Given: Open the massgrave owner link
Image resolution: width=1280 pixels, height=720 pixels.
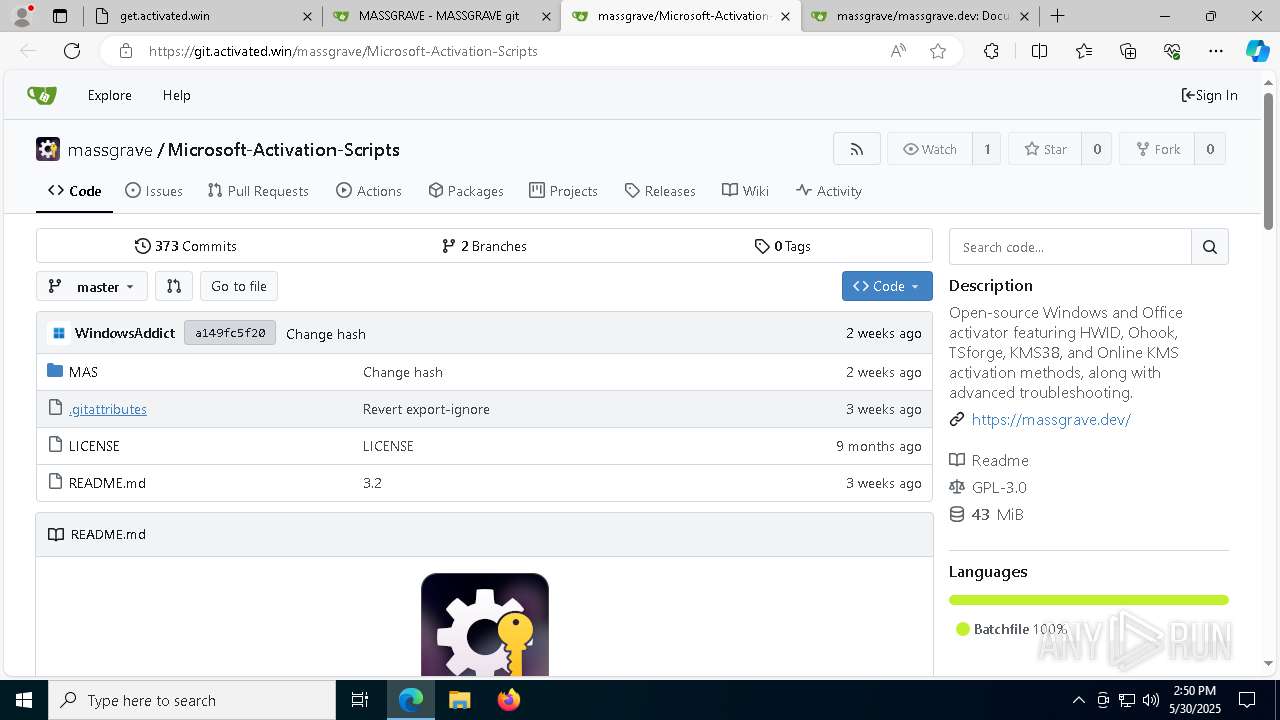Looking at the screenshot, I should (x=110, y=149).
